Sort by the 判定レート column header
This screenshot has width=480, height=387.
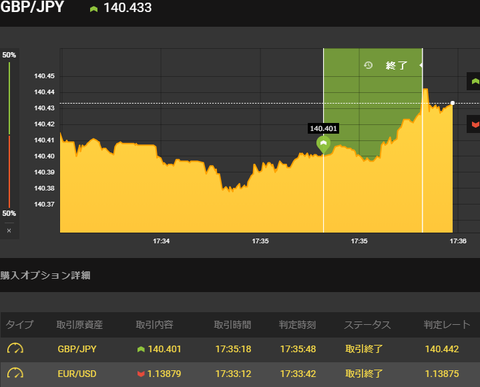pos(447,324)
